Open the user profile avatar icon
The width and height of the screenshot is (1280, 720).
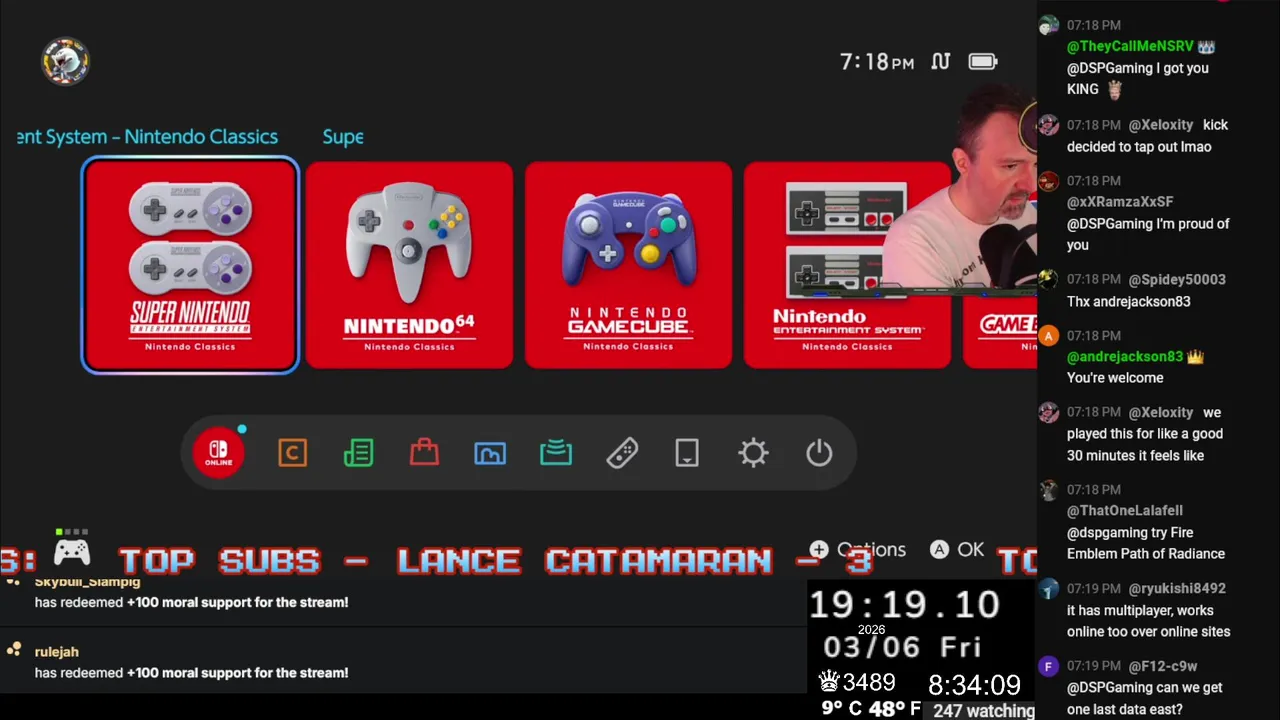(x=66, y=62)
